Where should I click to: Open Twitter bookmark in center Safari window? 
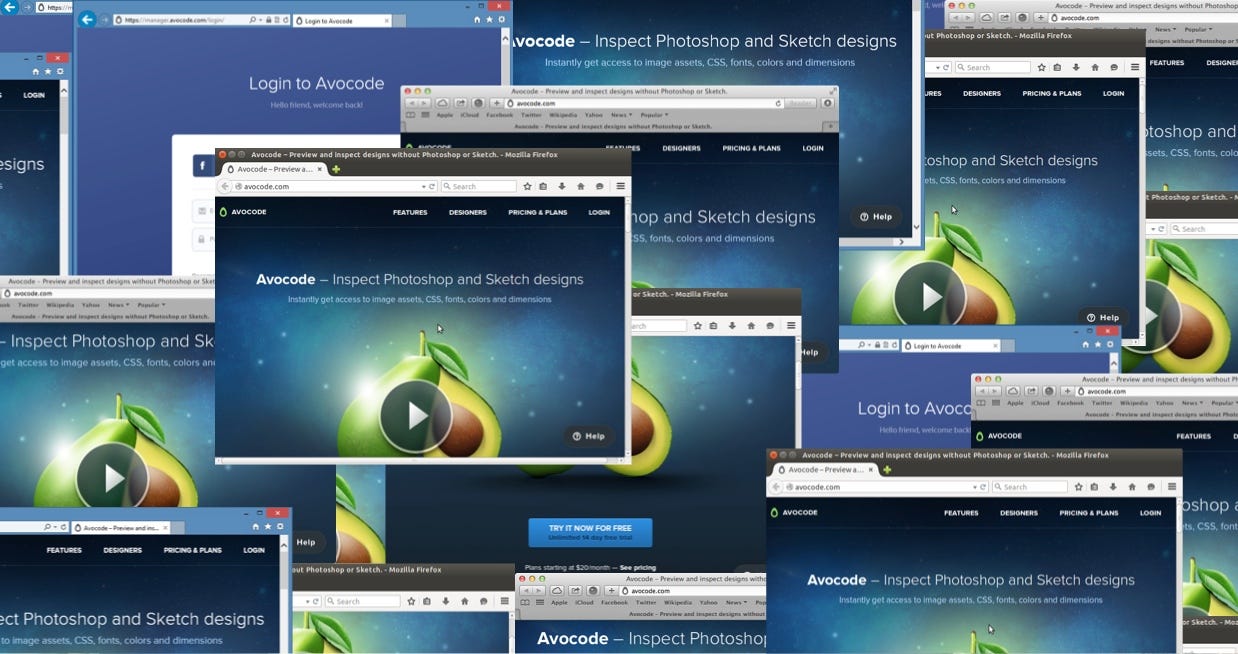tap(532, 115)
